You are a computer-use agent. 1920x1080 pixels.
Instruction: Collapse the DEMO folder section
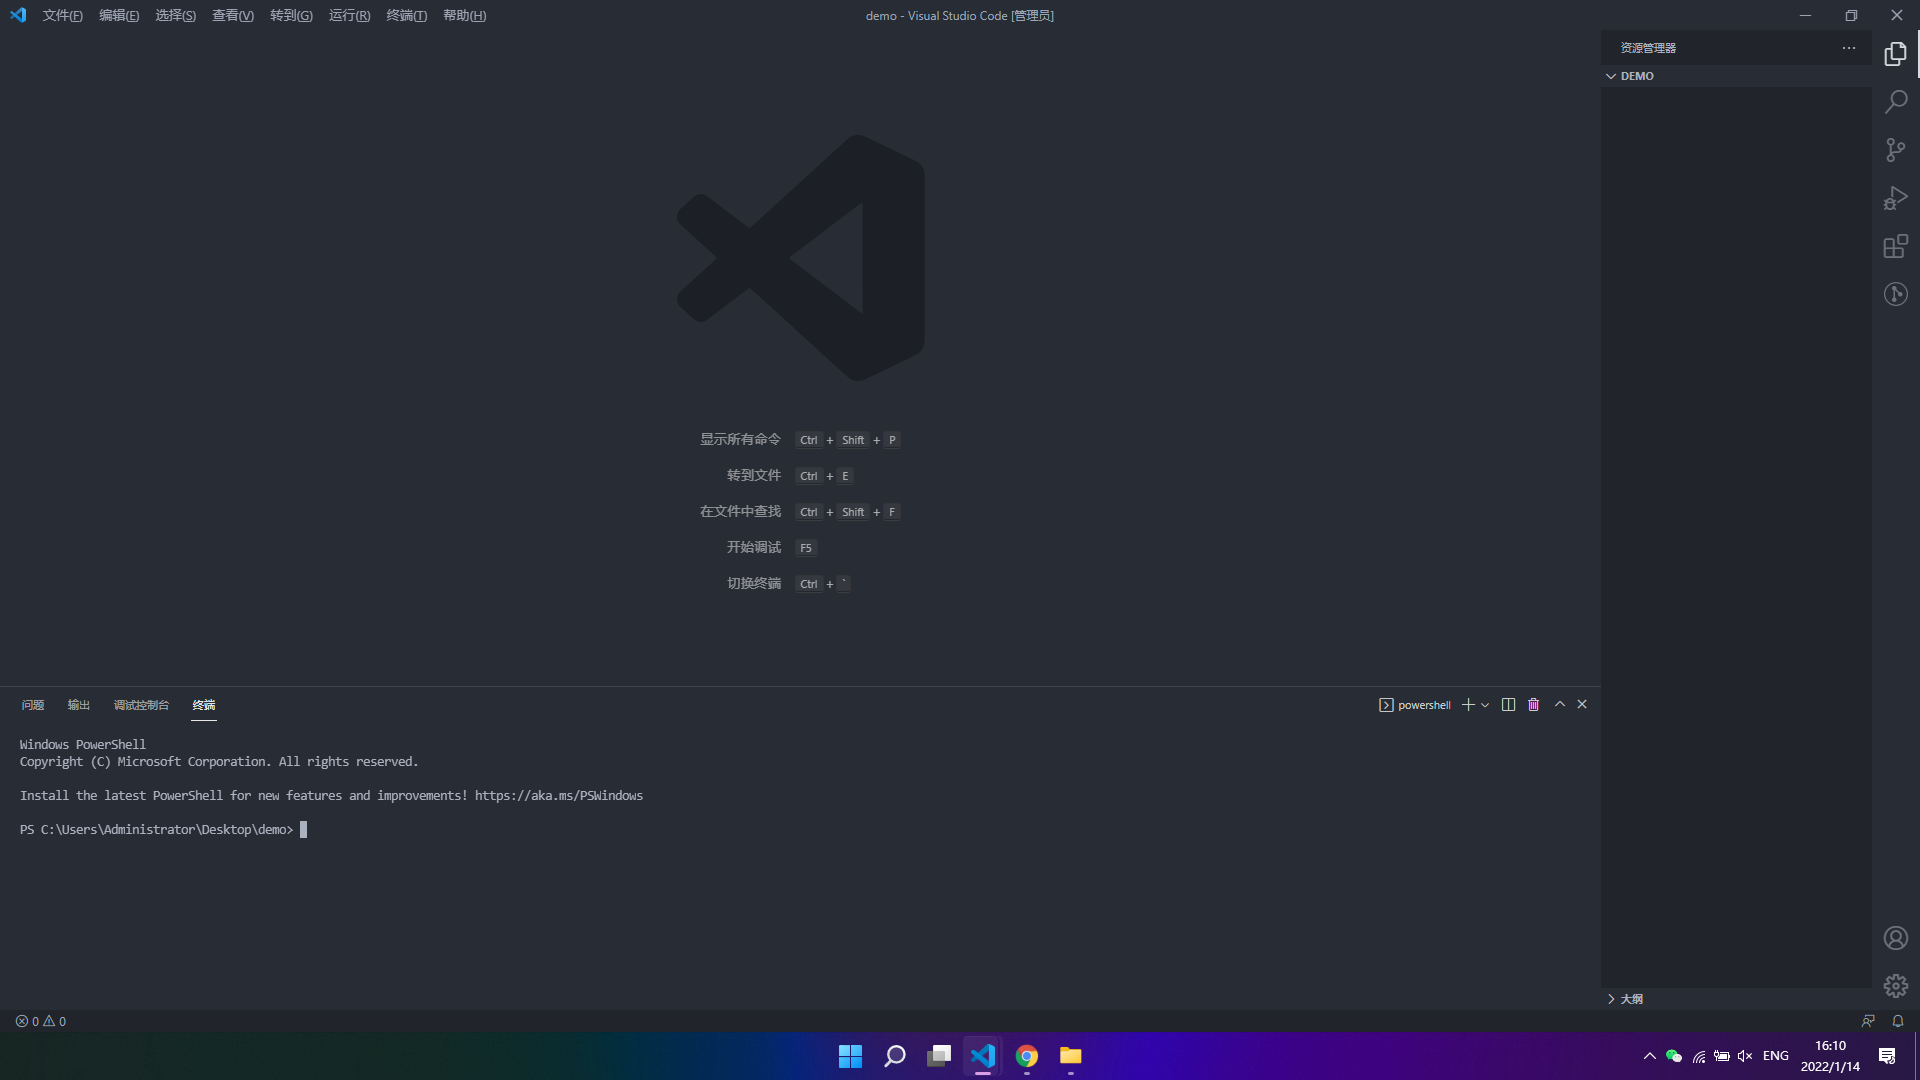coord(1736,76)
